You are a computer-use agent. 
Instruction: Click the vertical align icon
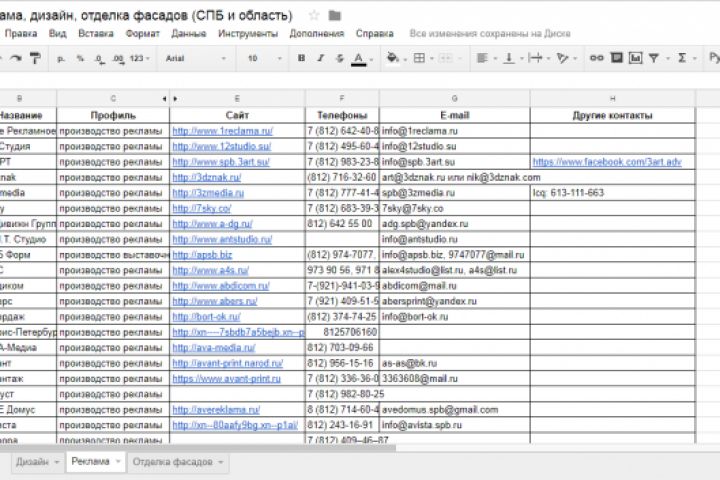pyautogui.click(x=509, y=58)
